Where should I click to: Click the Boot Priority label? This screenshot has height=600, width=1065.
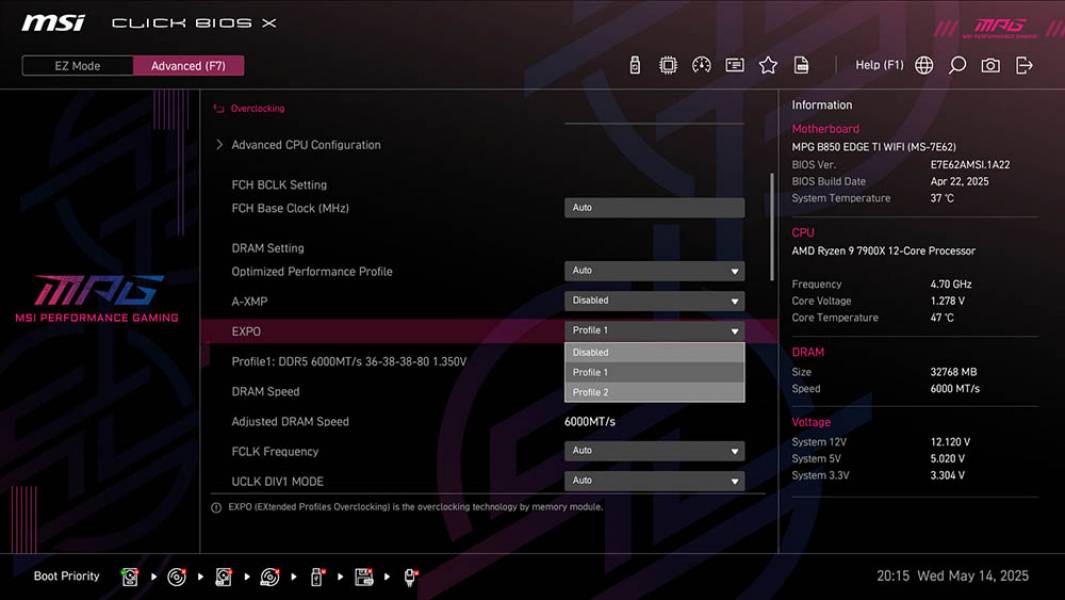tap(67, 576)
